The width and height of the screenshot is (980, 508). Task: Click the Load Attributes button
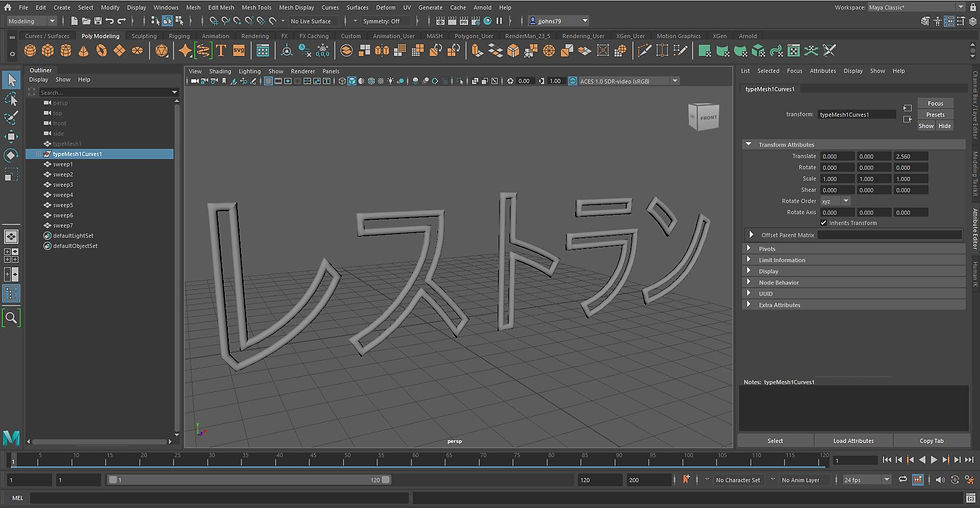(x=853, y=440)
